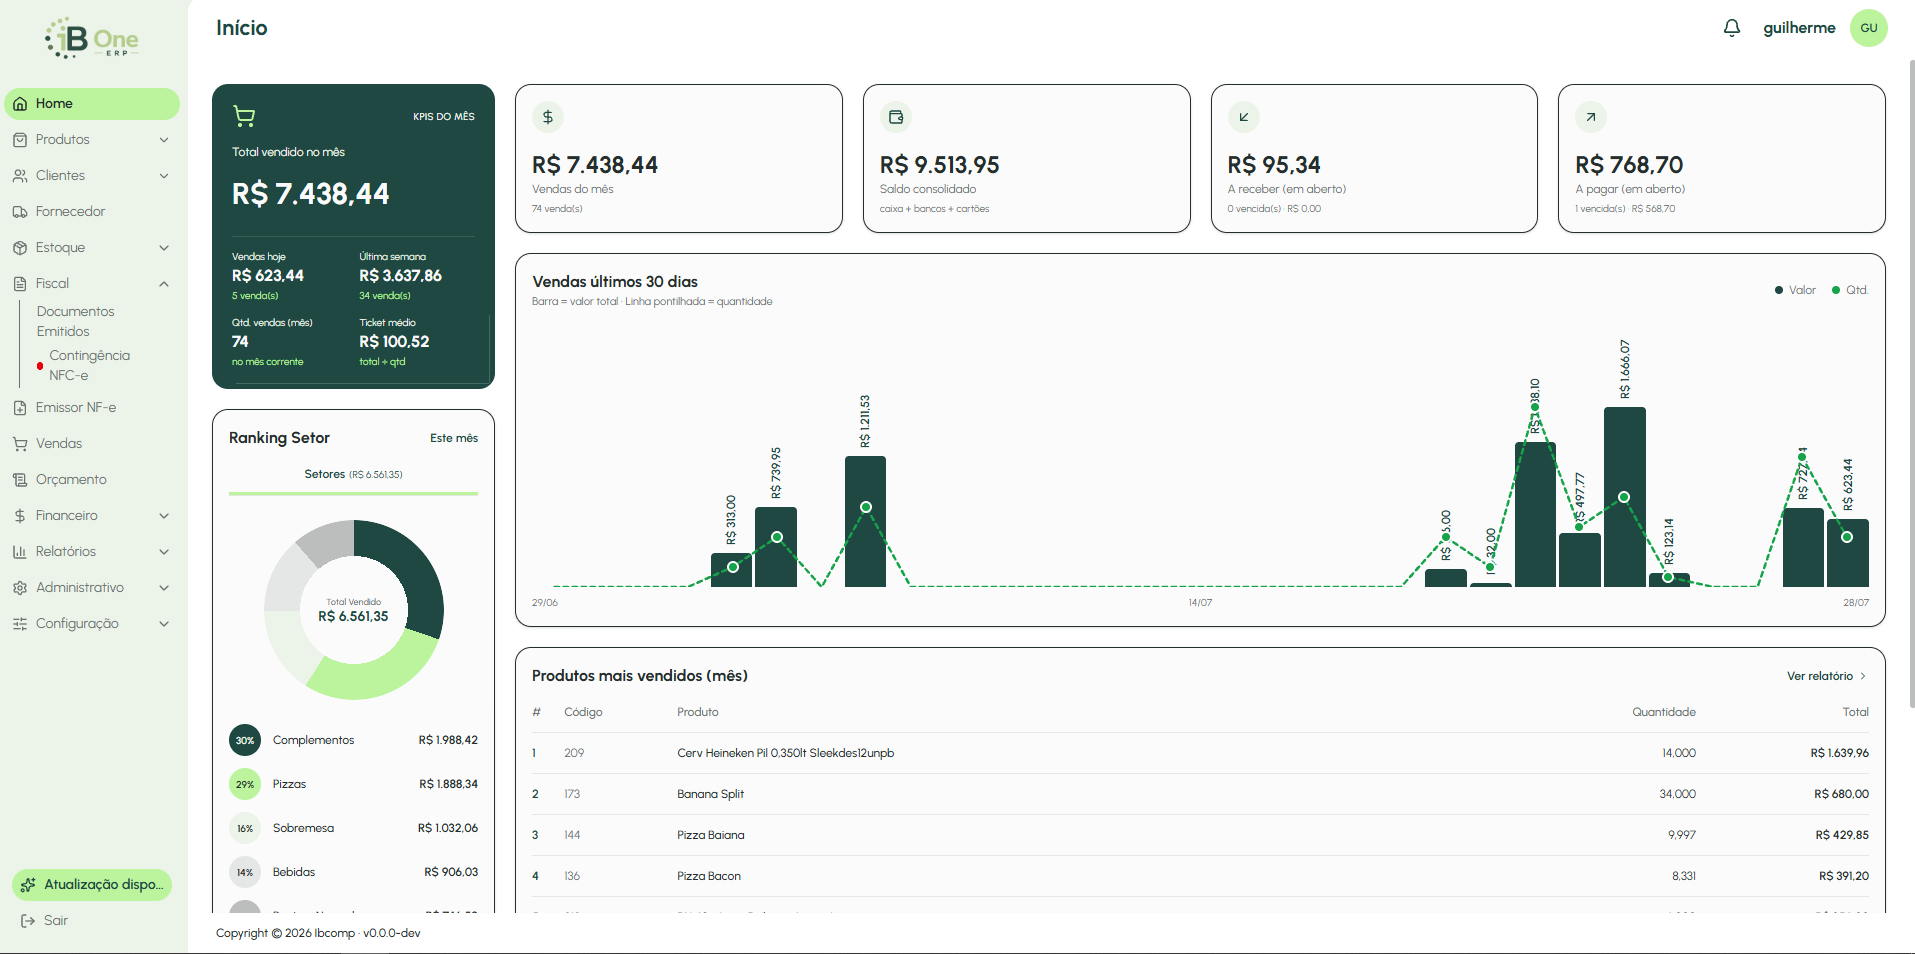Click the dollar icon on Vendas do mês card
Image resolution: width=1915 pixels, height=954 pixels.
548,117
